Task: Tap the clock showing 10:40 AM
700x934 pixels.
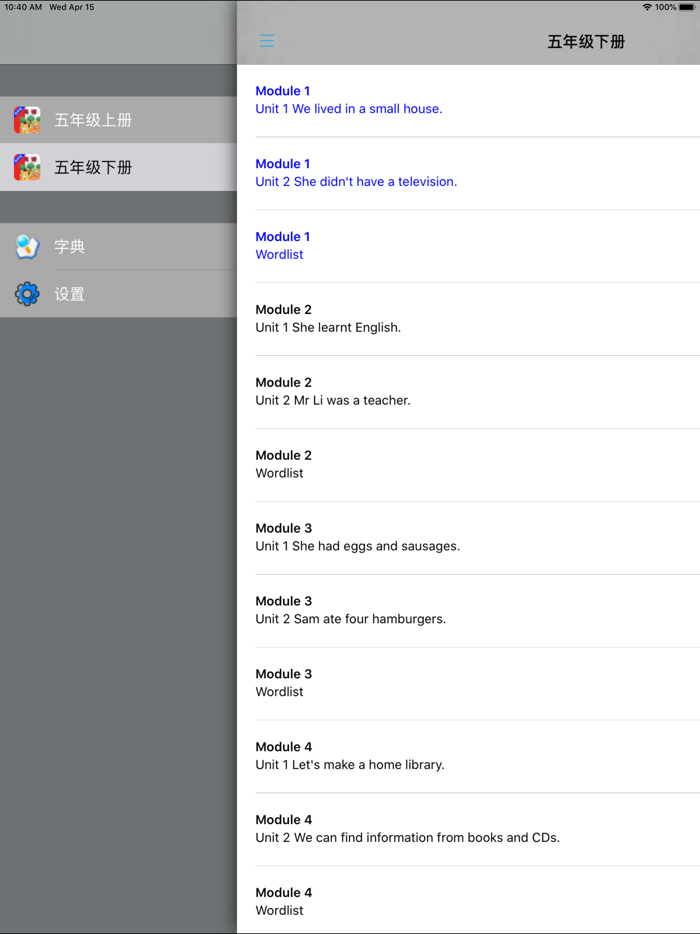Action: click(x=23, y=7)
